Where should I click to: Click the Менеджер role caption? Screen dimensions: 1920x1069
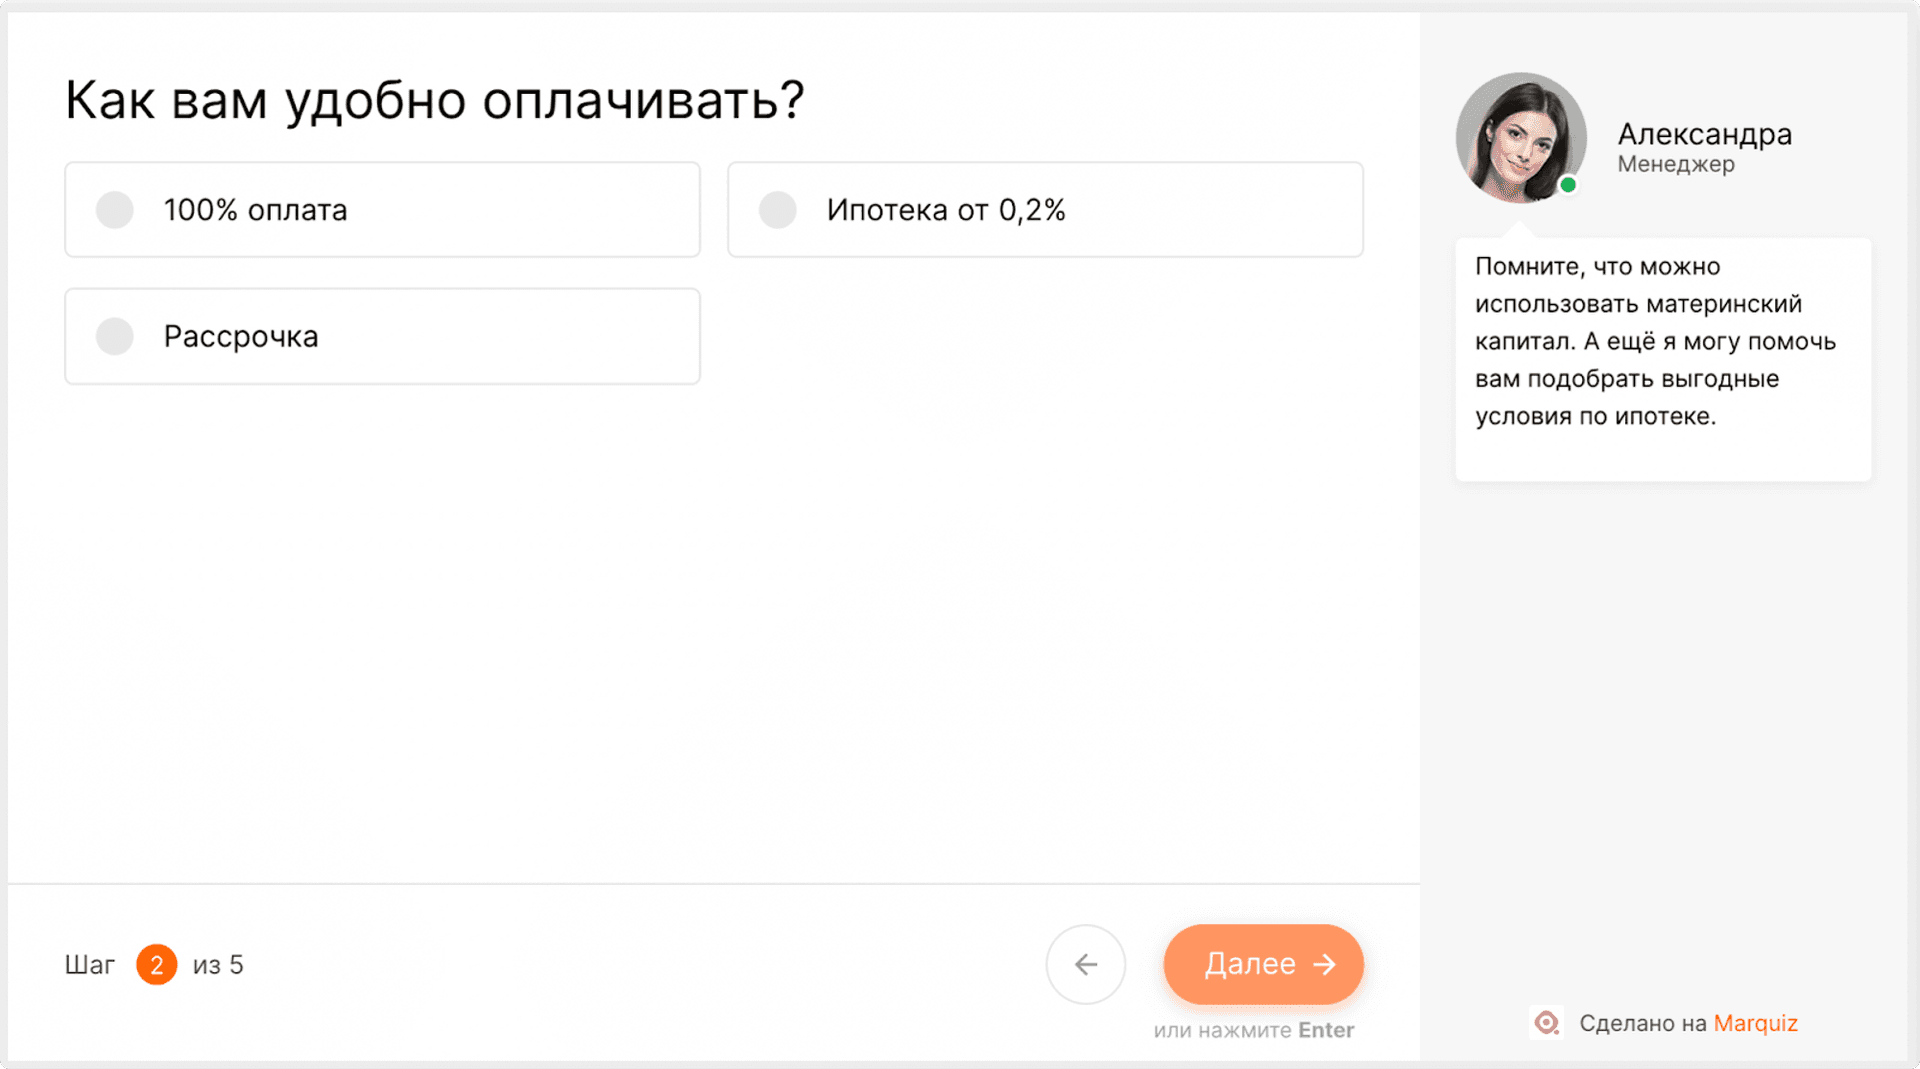pyautogui.click(x=1676, y=164)
